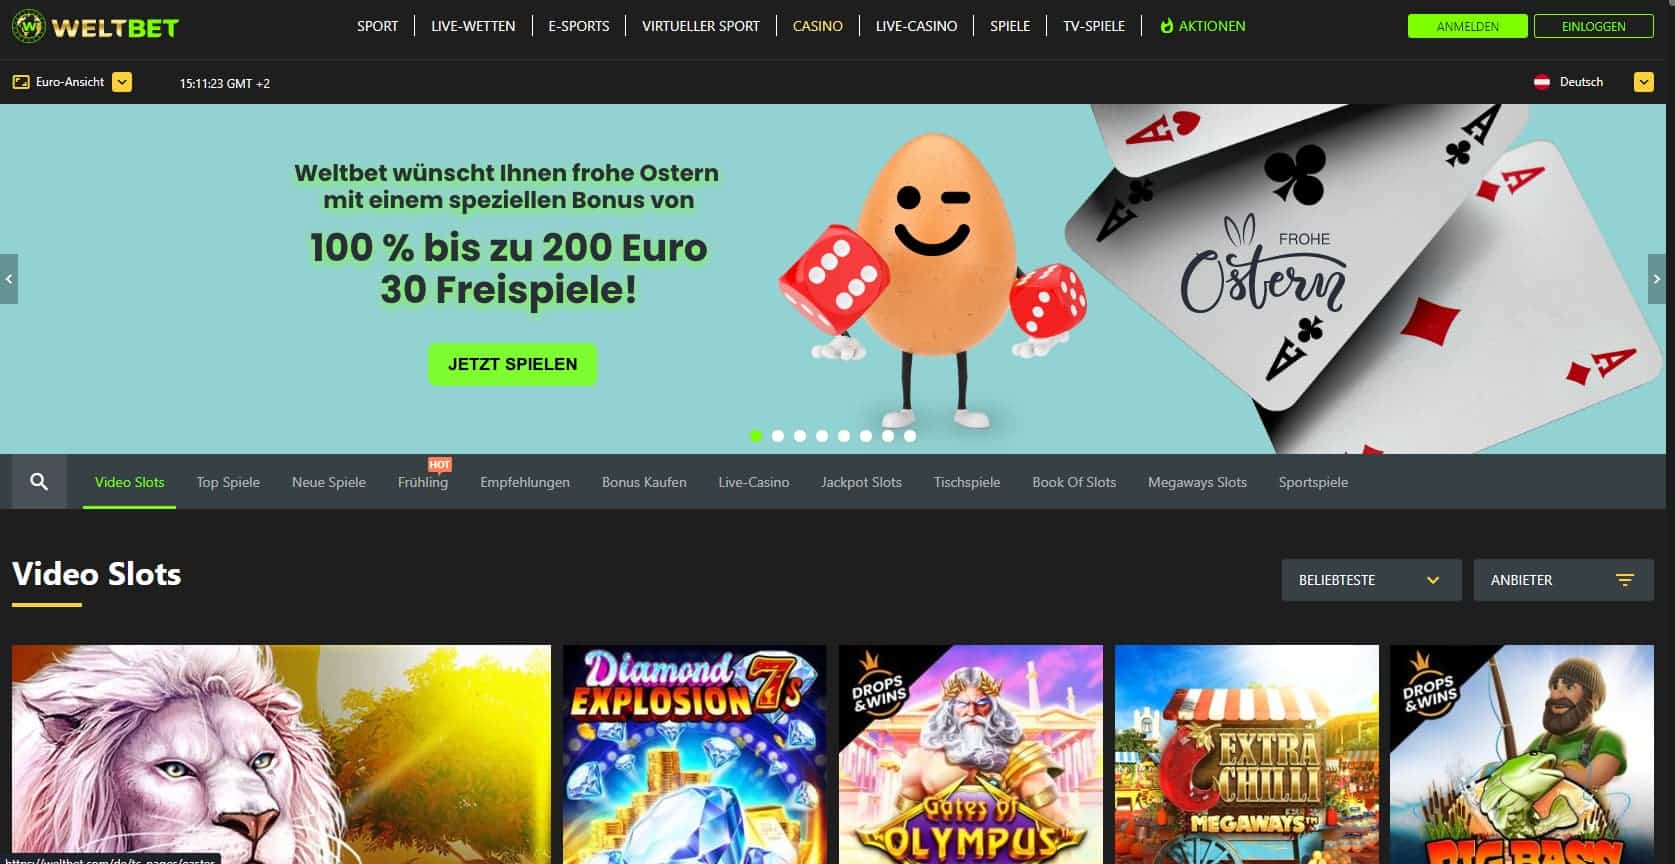Viewport: 1675px width, 864px height.
Task: Select the fourth banner carousel dot
Action: point(822,436)
